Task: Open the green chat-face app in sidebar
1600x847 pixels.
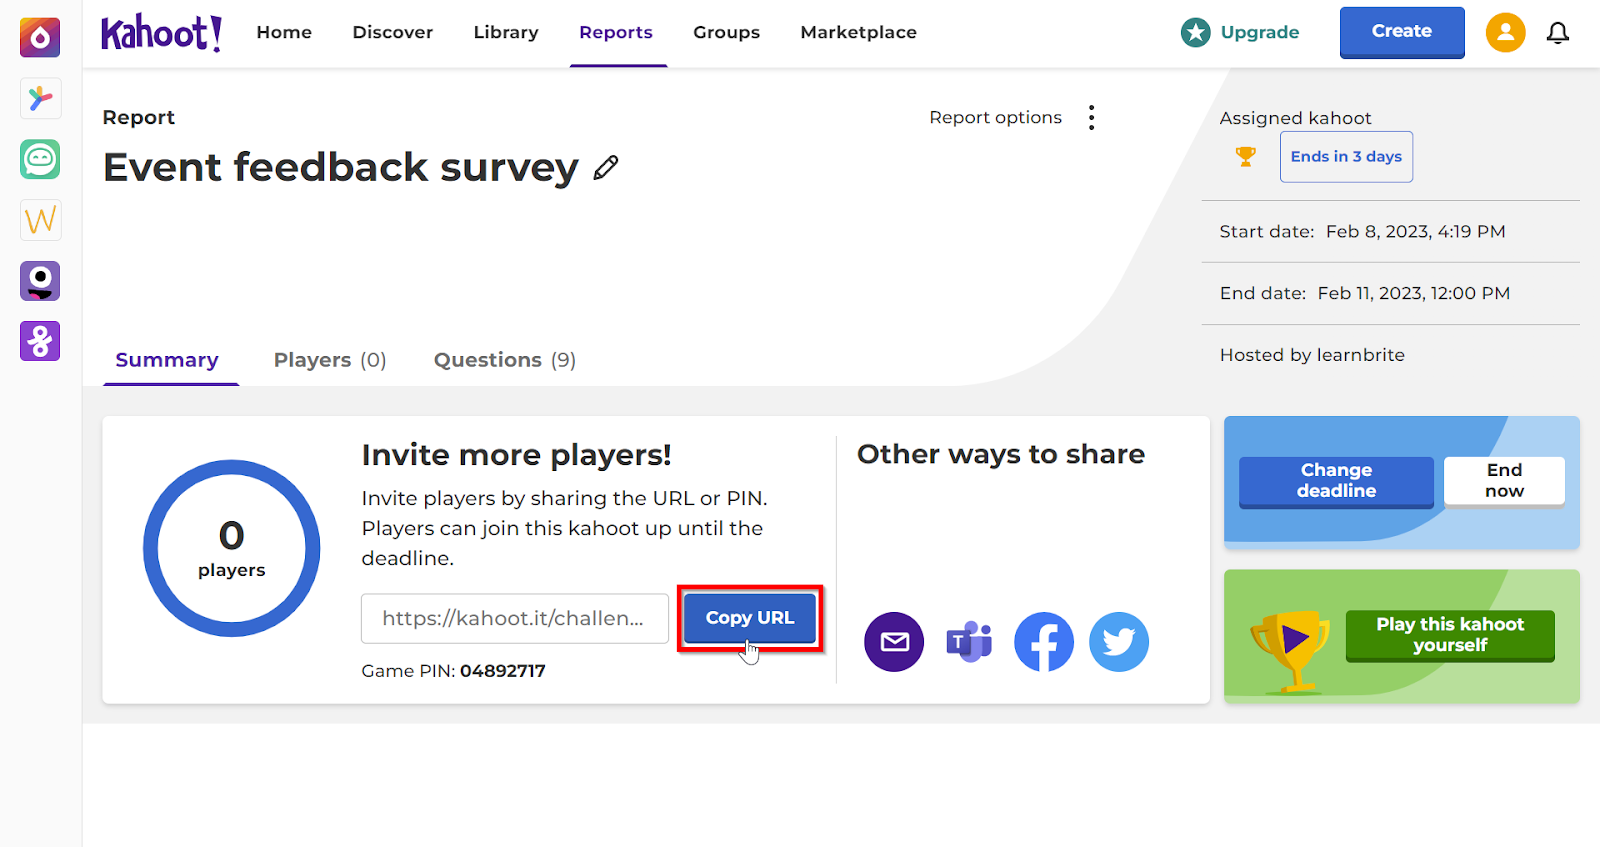Action: [40, 159]
